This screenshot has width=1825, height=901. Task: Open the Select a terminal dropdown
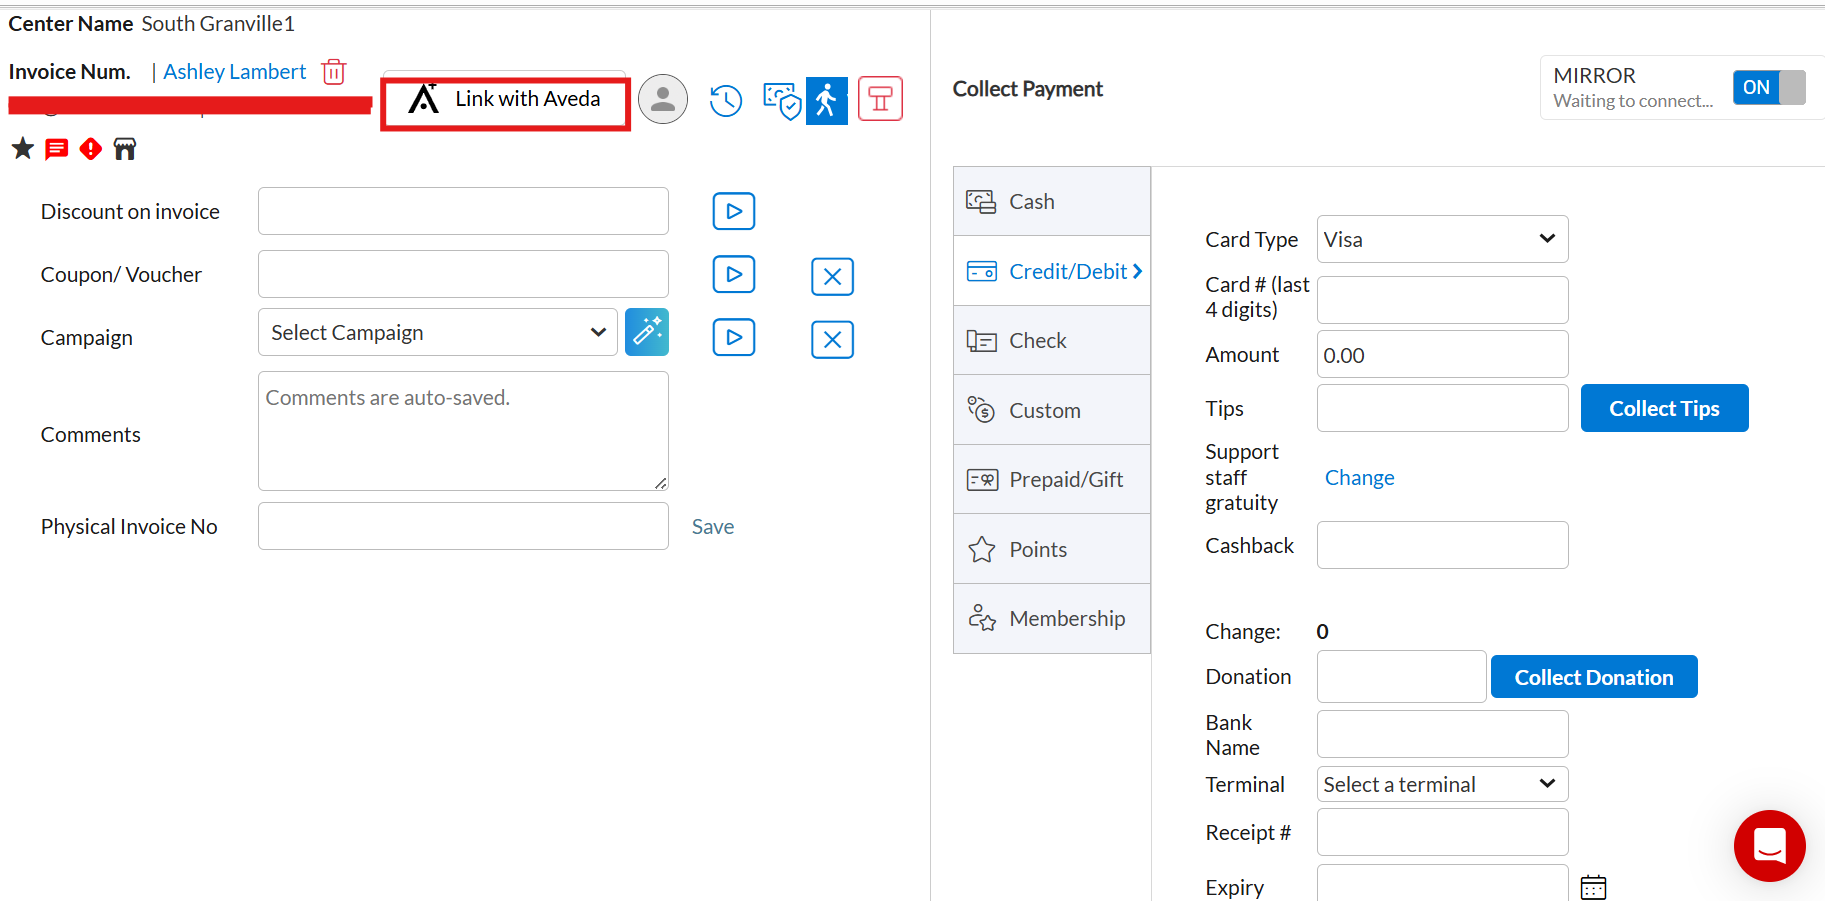1442,784
